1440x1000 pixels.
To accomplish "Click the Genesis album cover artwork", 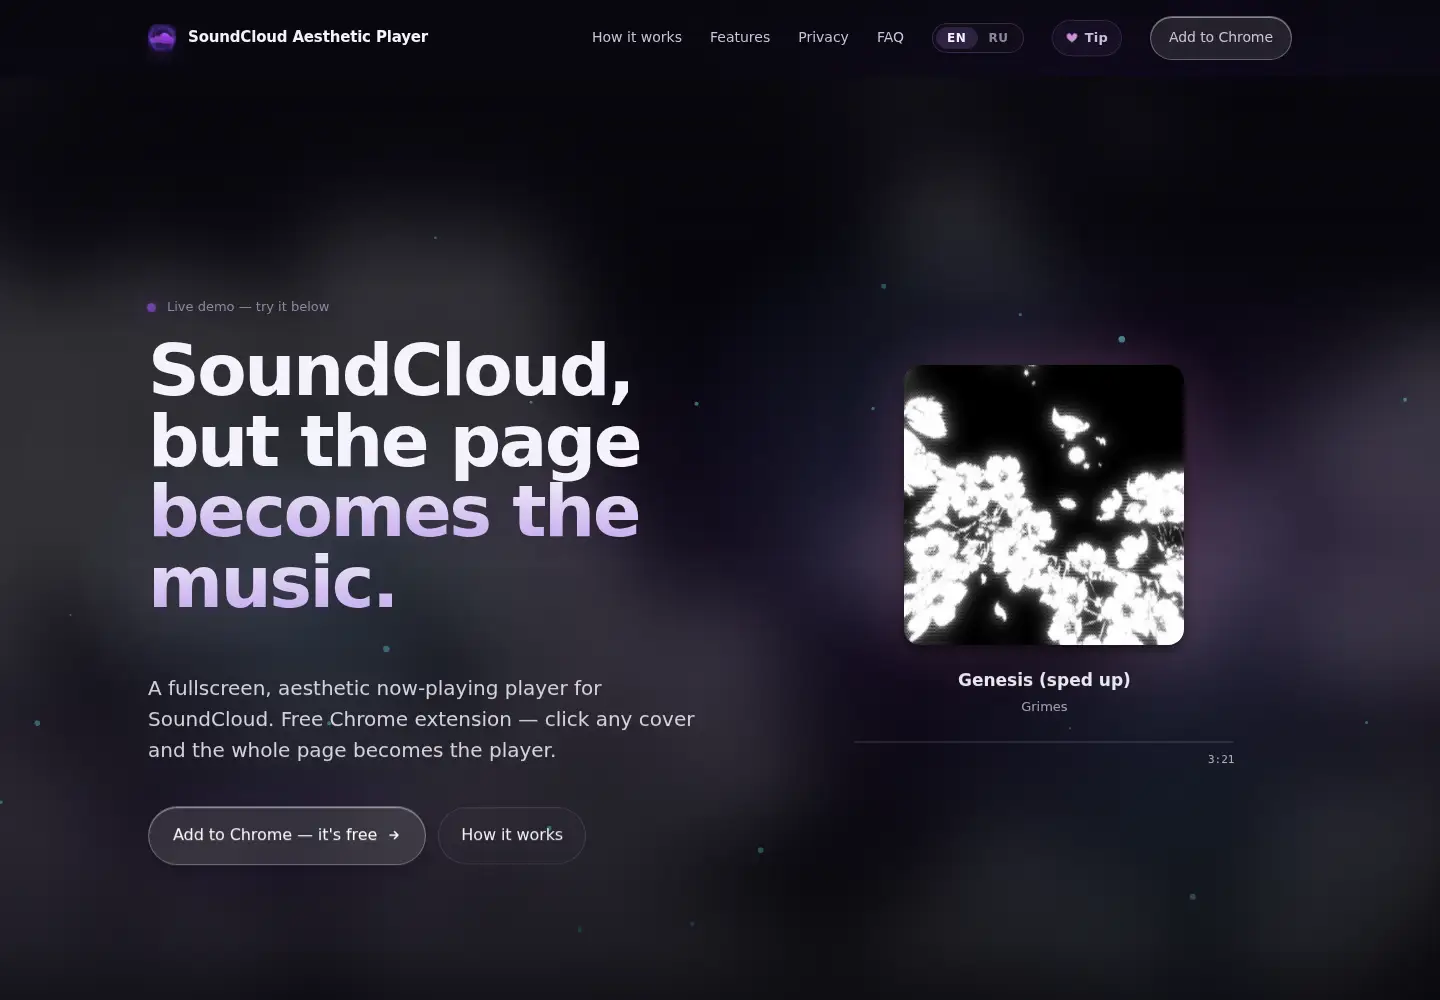I will click(x=1044, y=505).
